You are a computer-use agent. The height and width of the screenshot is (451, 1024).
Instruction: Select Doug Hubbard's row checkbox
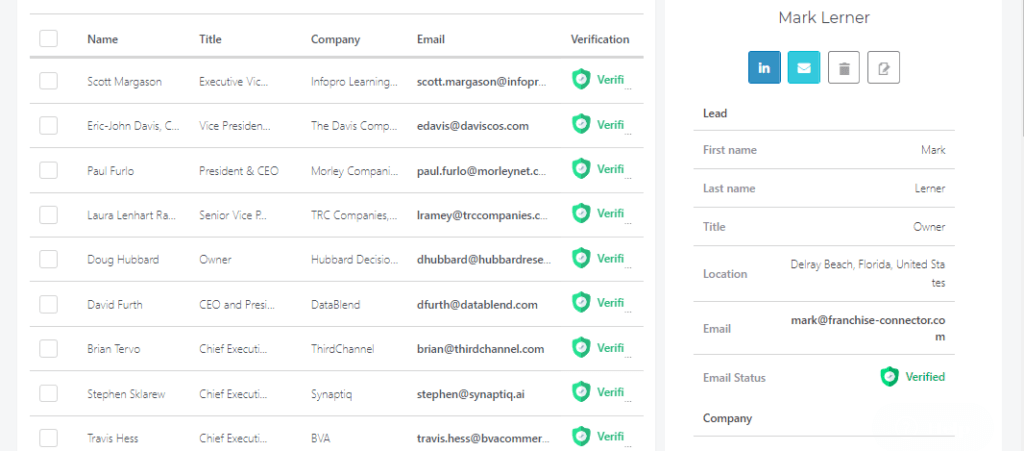pos(48,259)
